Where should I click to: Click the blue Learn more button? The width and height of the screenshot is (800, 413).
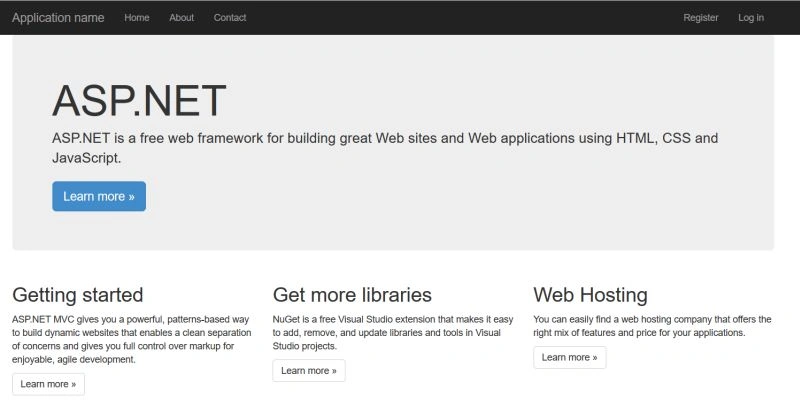pyautogui.click(x=99, y=196)
